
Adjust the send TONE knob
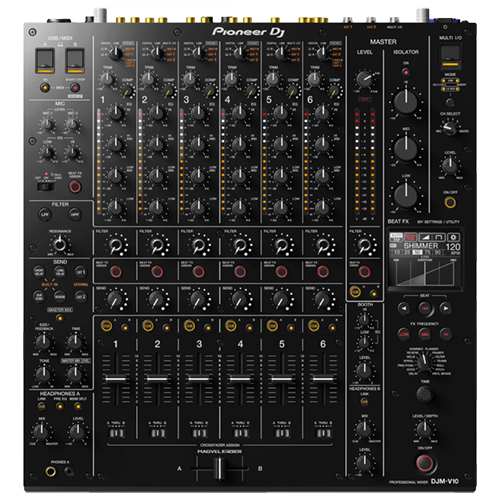click(43, 374)
